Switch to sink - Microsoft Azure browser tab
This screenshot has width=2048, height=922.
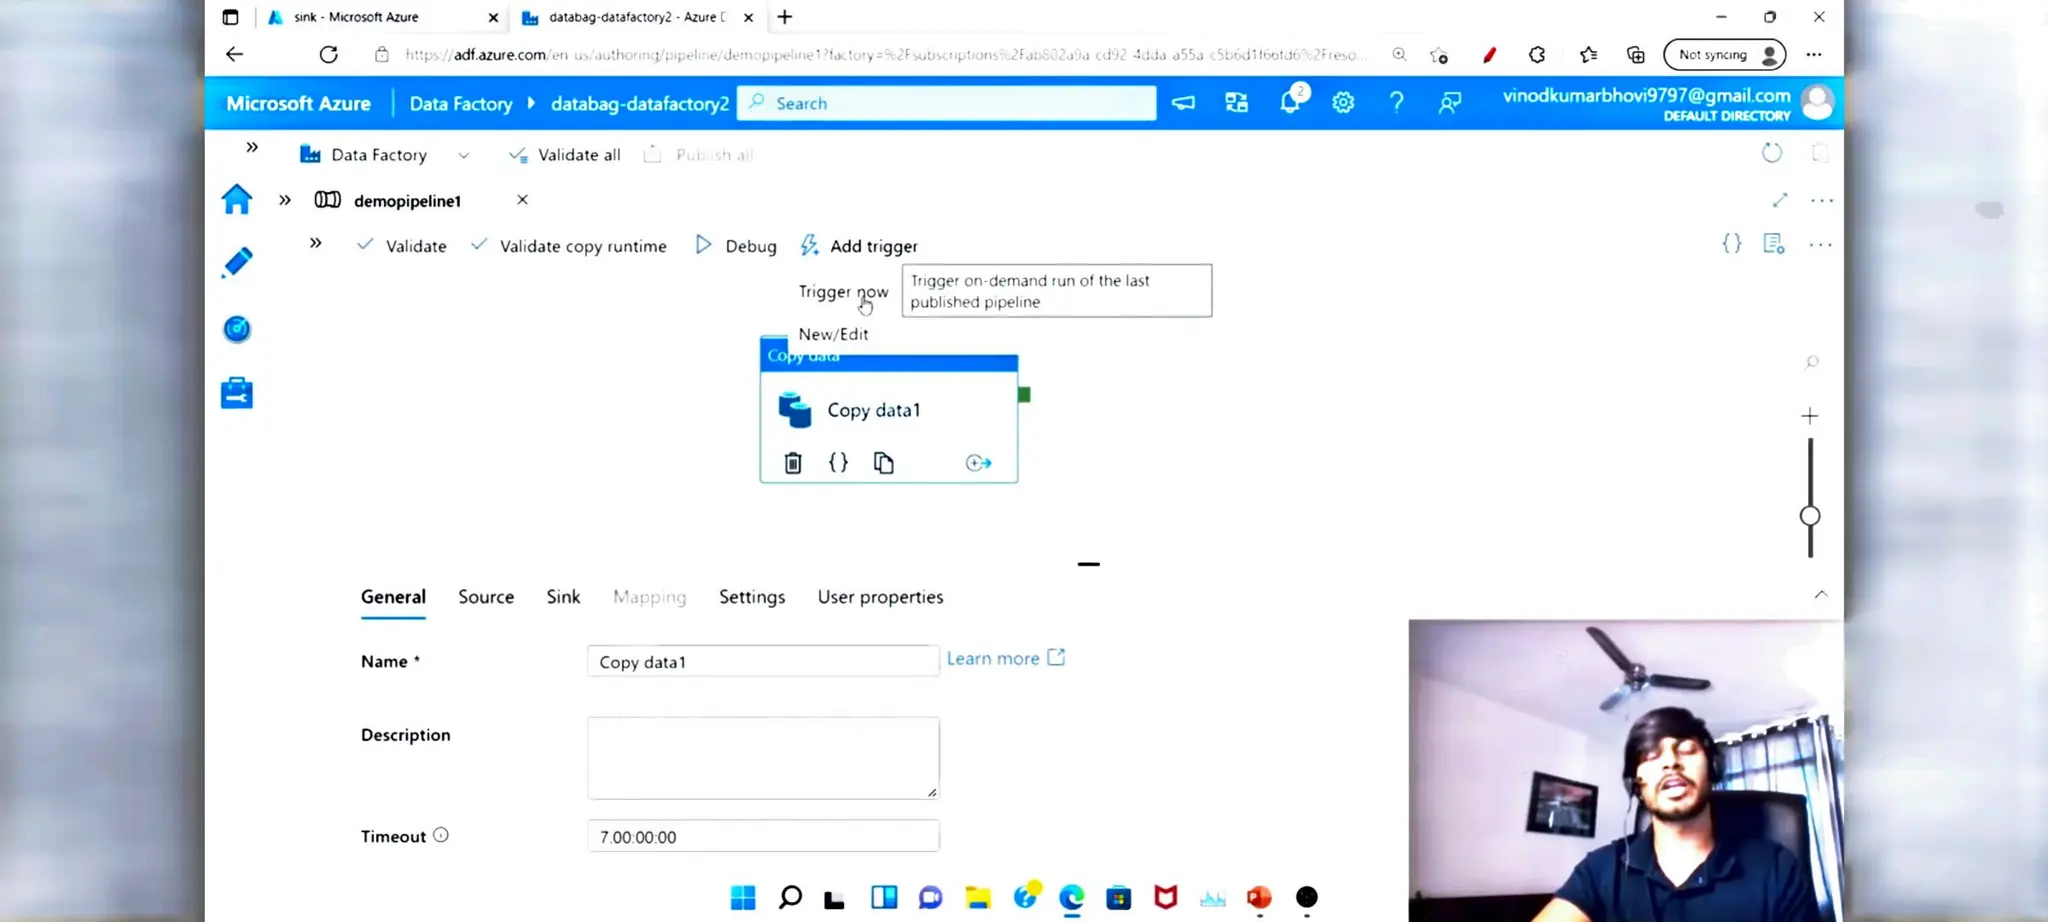coord(381,17)
